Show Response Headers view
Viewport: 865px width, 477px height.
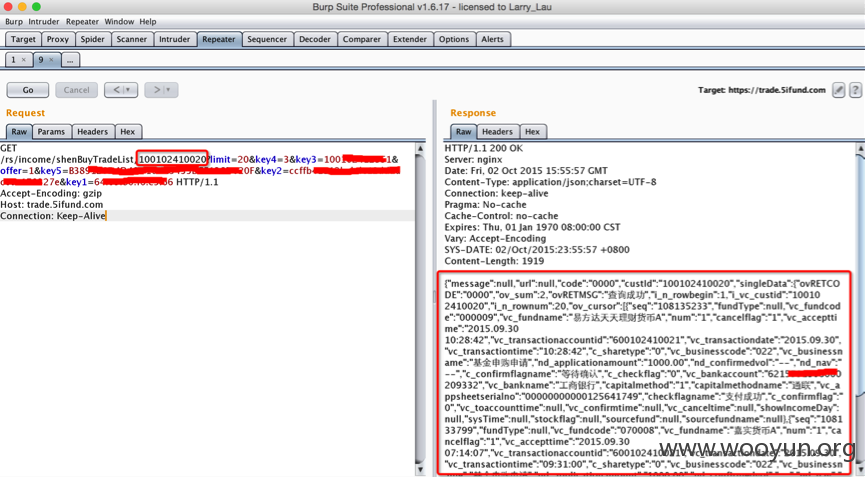498,132
